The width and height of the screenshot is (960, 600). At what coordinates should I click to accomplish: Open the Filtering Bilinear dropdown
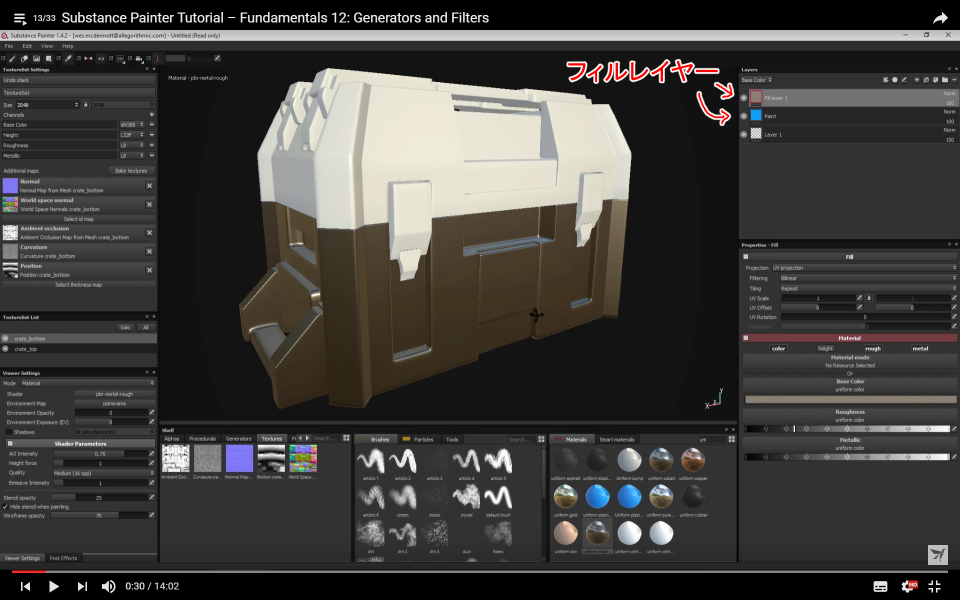pyautogui.click(x=868, y=278)
